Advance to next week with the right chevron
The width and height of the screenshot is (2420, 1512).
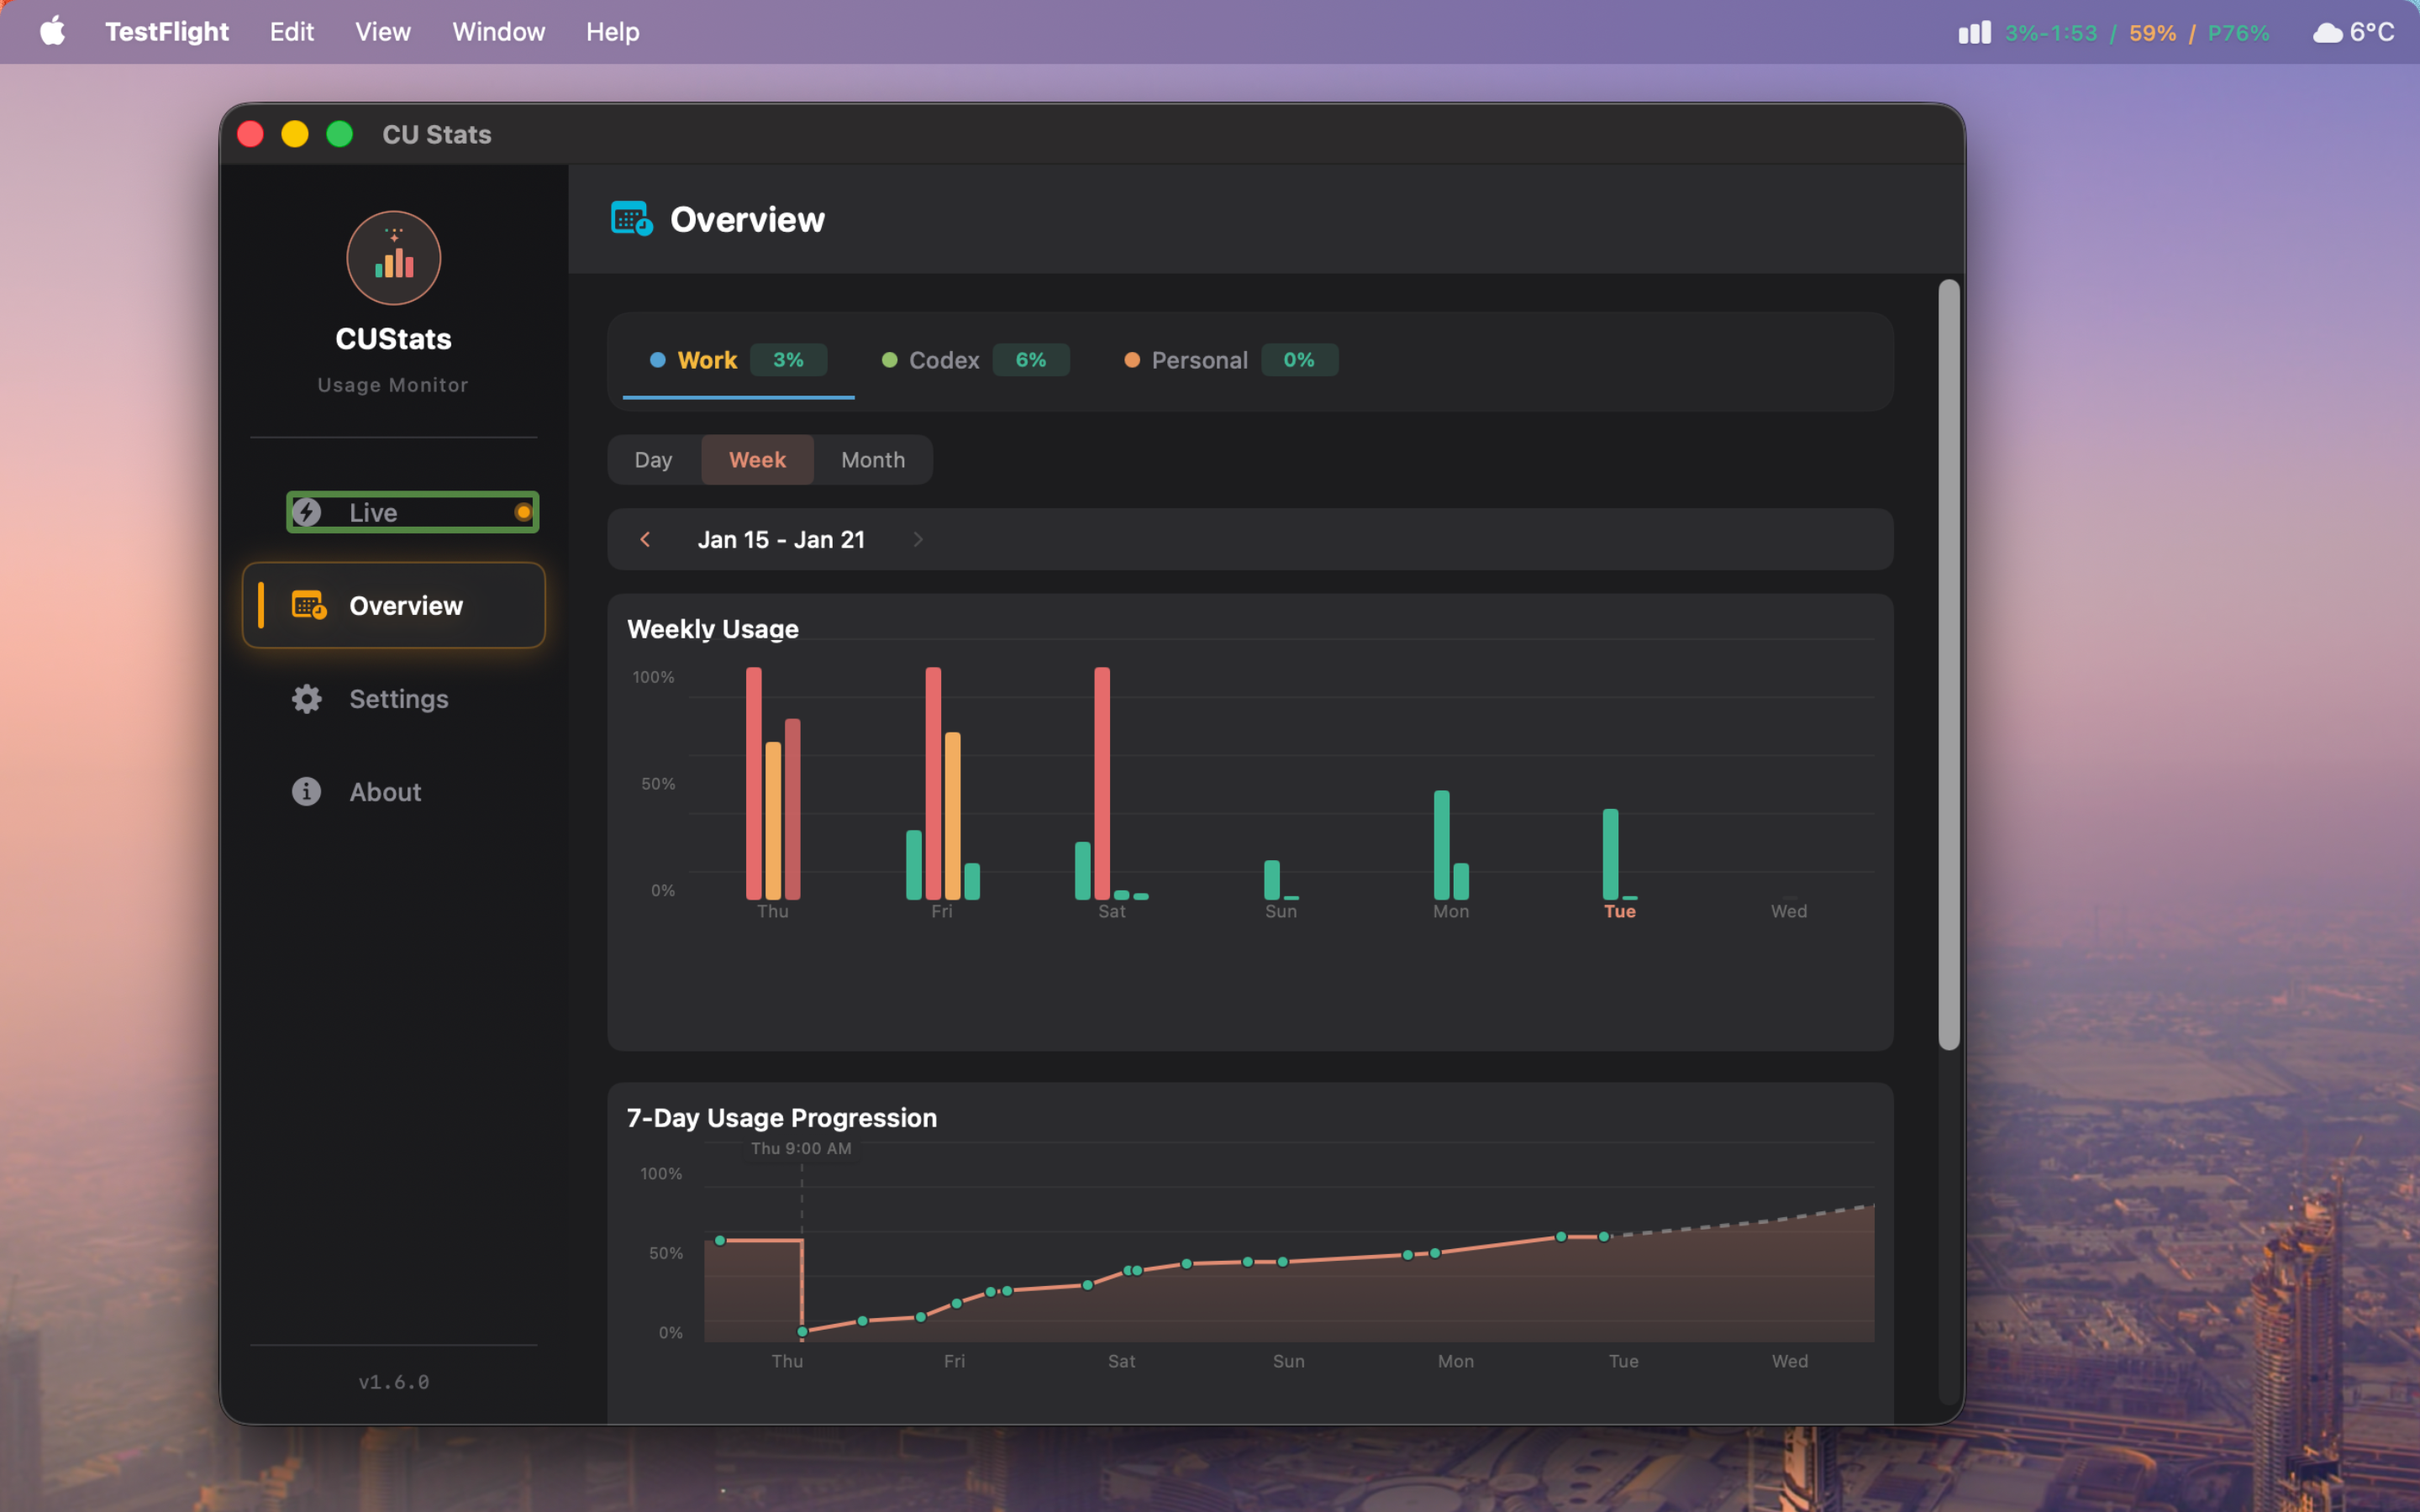(x=918, y=539)
